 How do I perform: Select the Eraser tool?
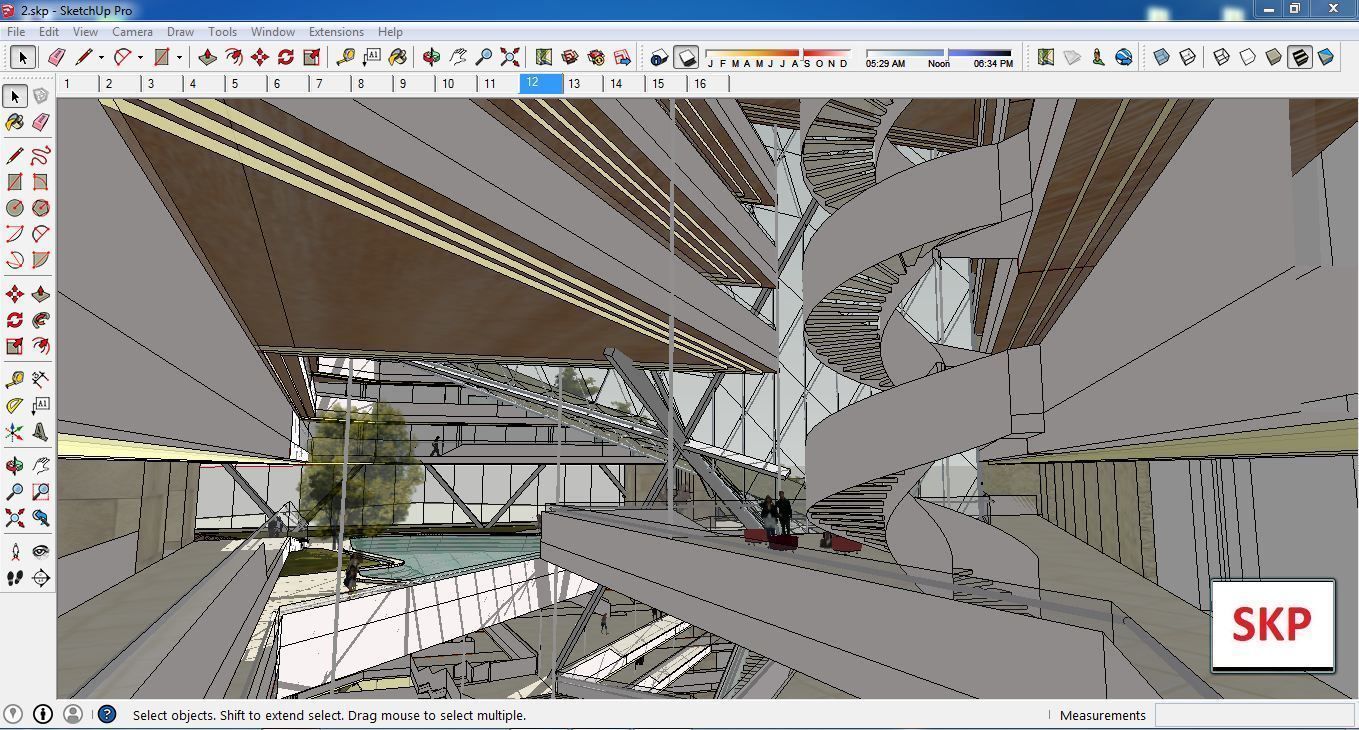point(56,57)
